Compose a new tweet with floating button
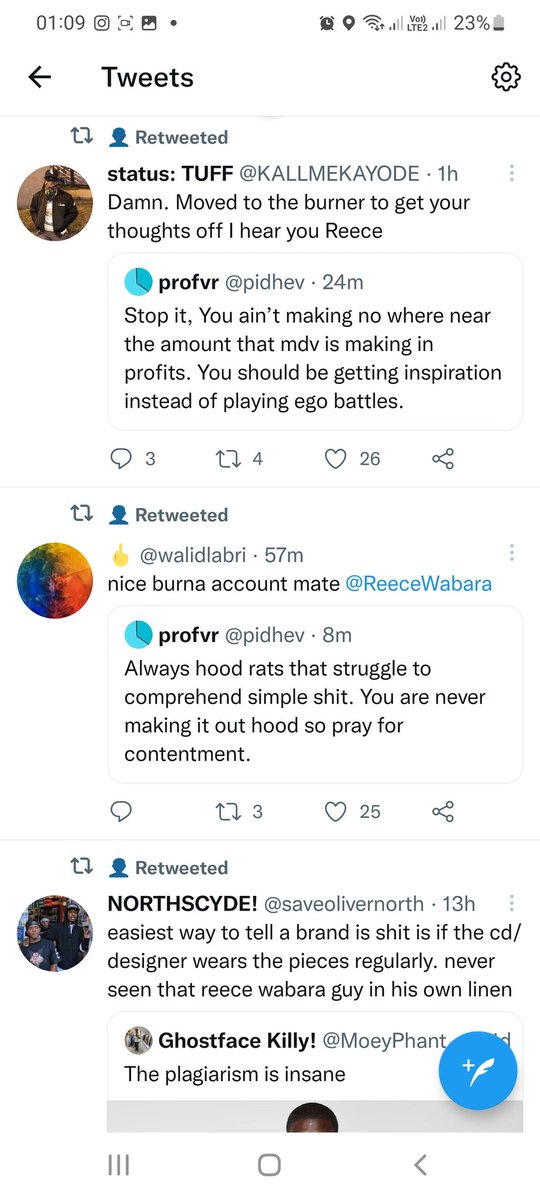Viewport: 540px width, 1200px height. point(478,1070)
